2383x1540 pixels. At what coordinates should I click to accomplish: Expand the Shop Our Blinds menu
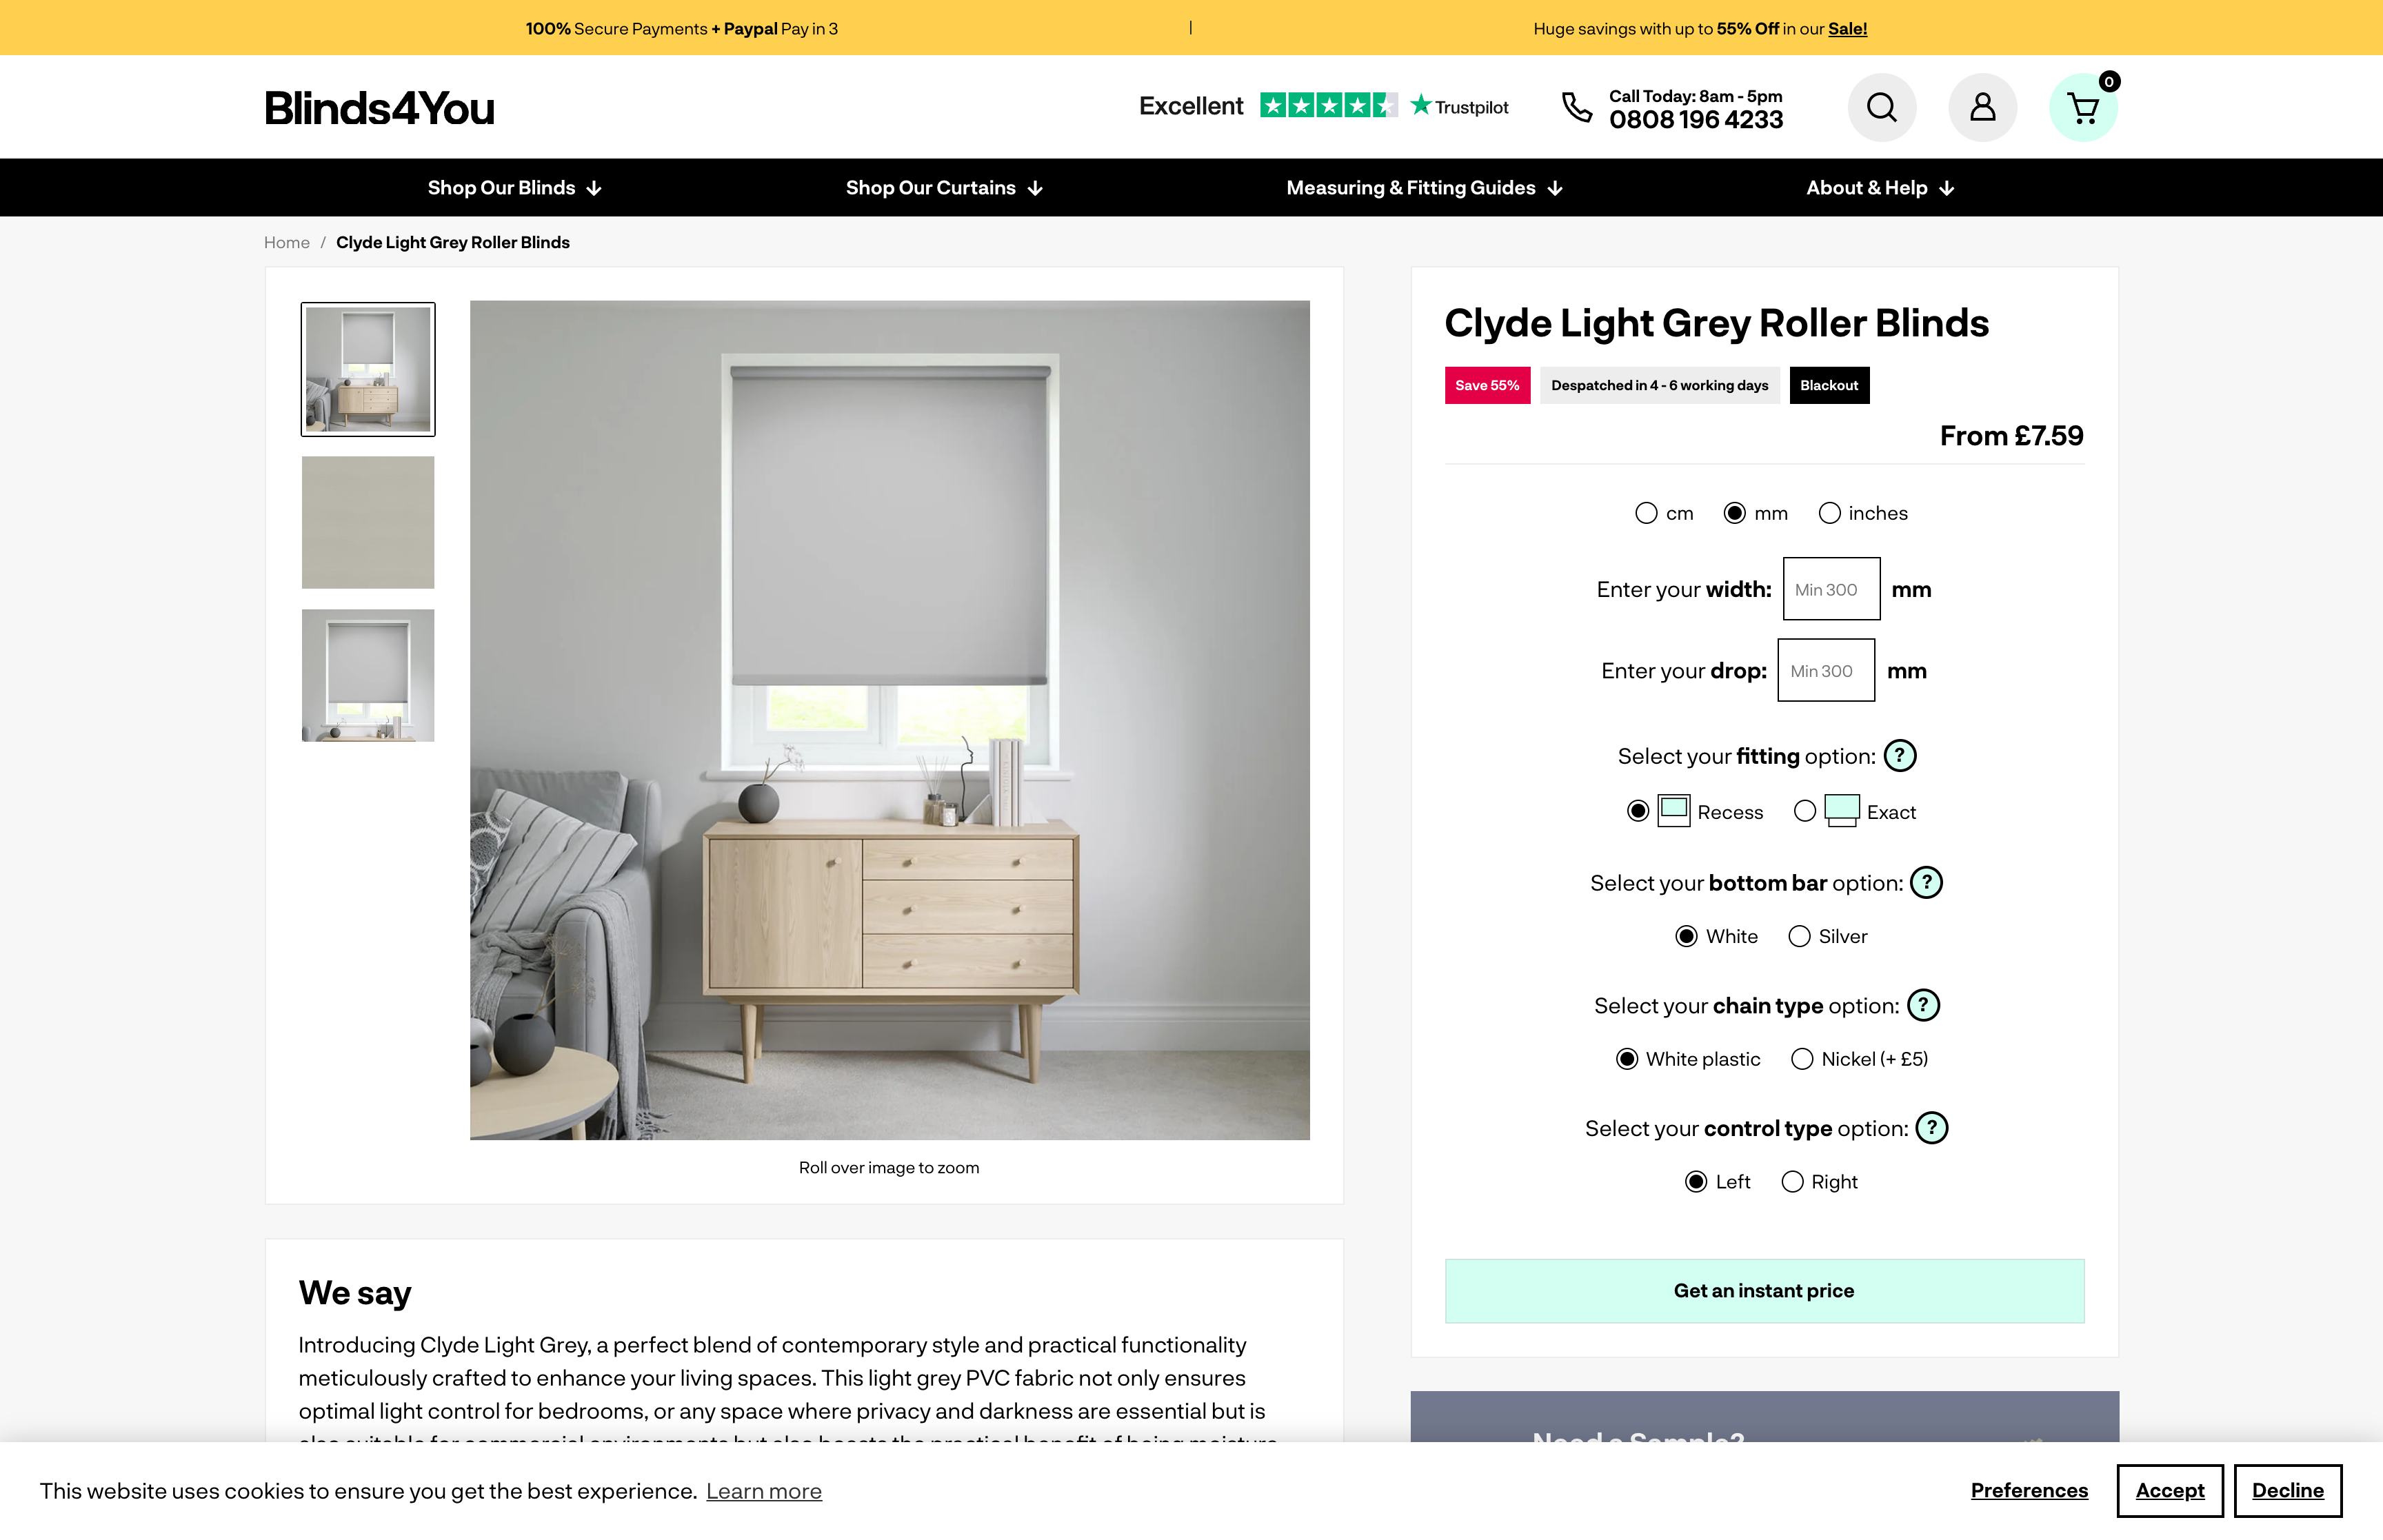pyautogui.click(x=514, y=188)
